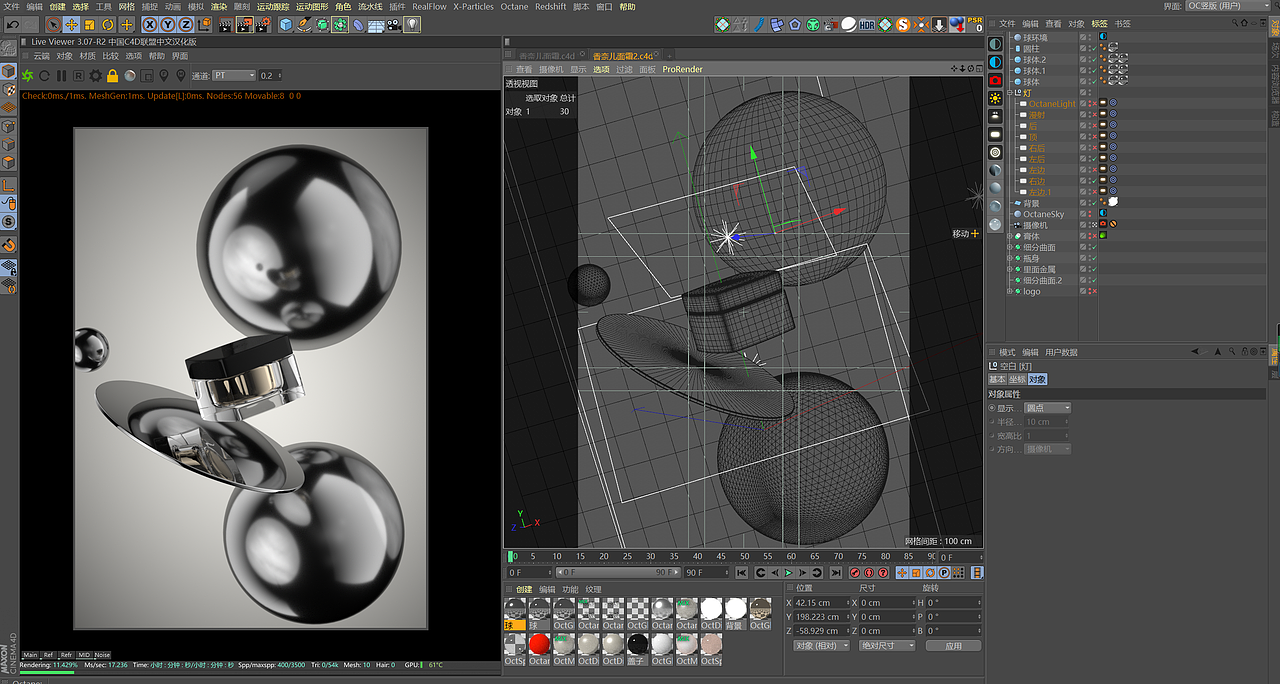This screenshot has height=684, width=1280.
Task: Open the 创建 menu in menu bar
Action: 57,6
